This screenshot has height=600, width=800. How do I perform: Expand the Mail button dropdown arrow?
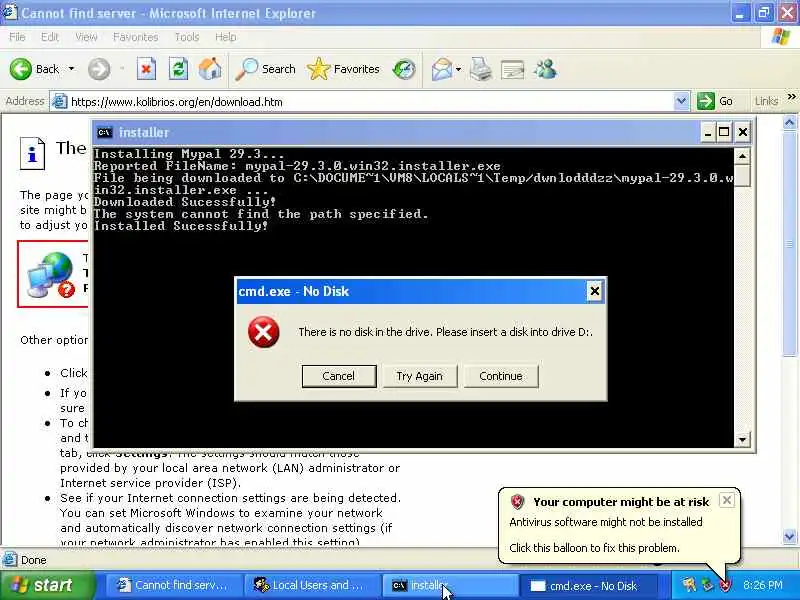(458, 69)
